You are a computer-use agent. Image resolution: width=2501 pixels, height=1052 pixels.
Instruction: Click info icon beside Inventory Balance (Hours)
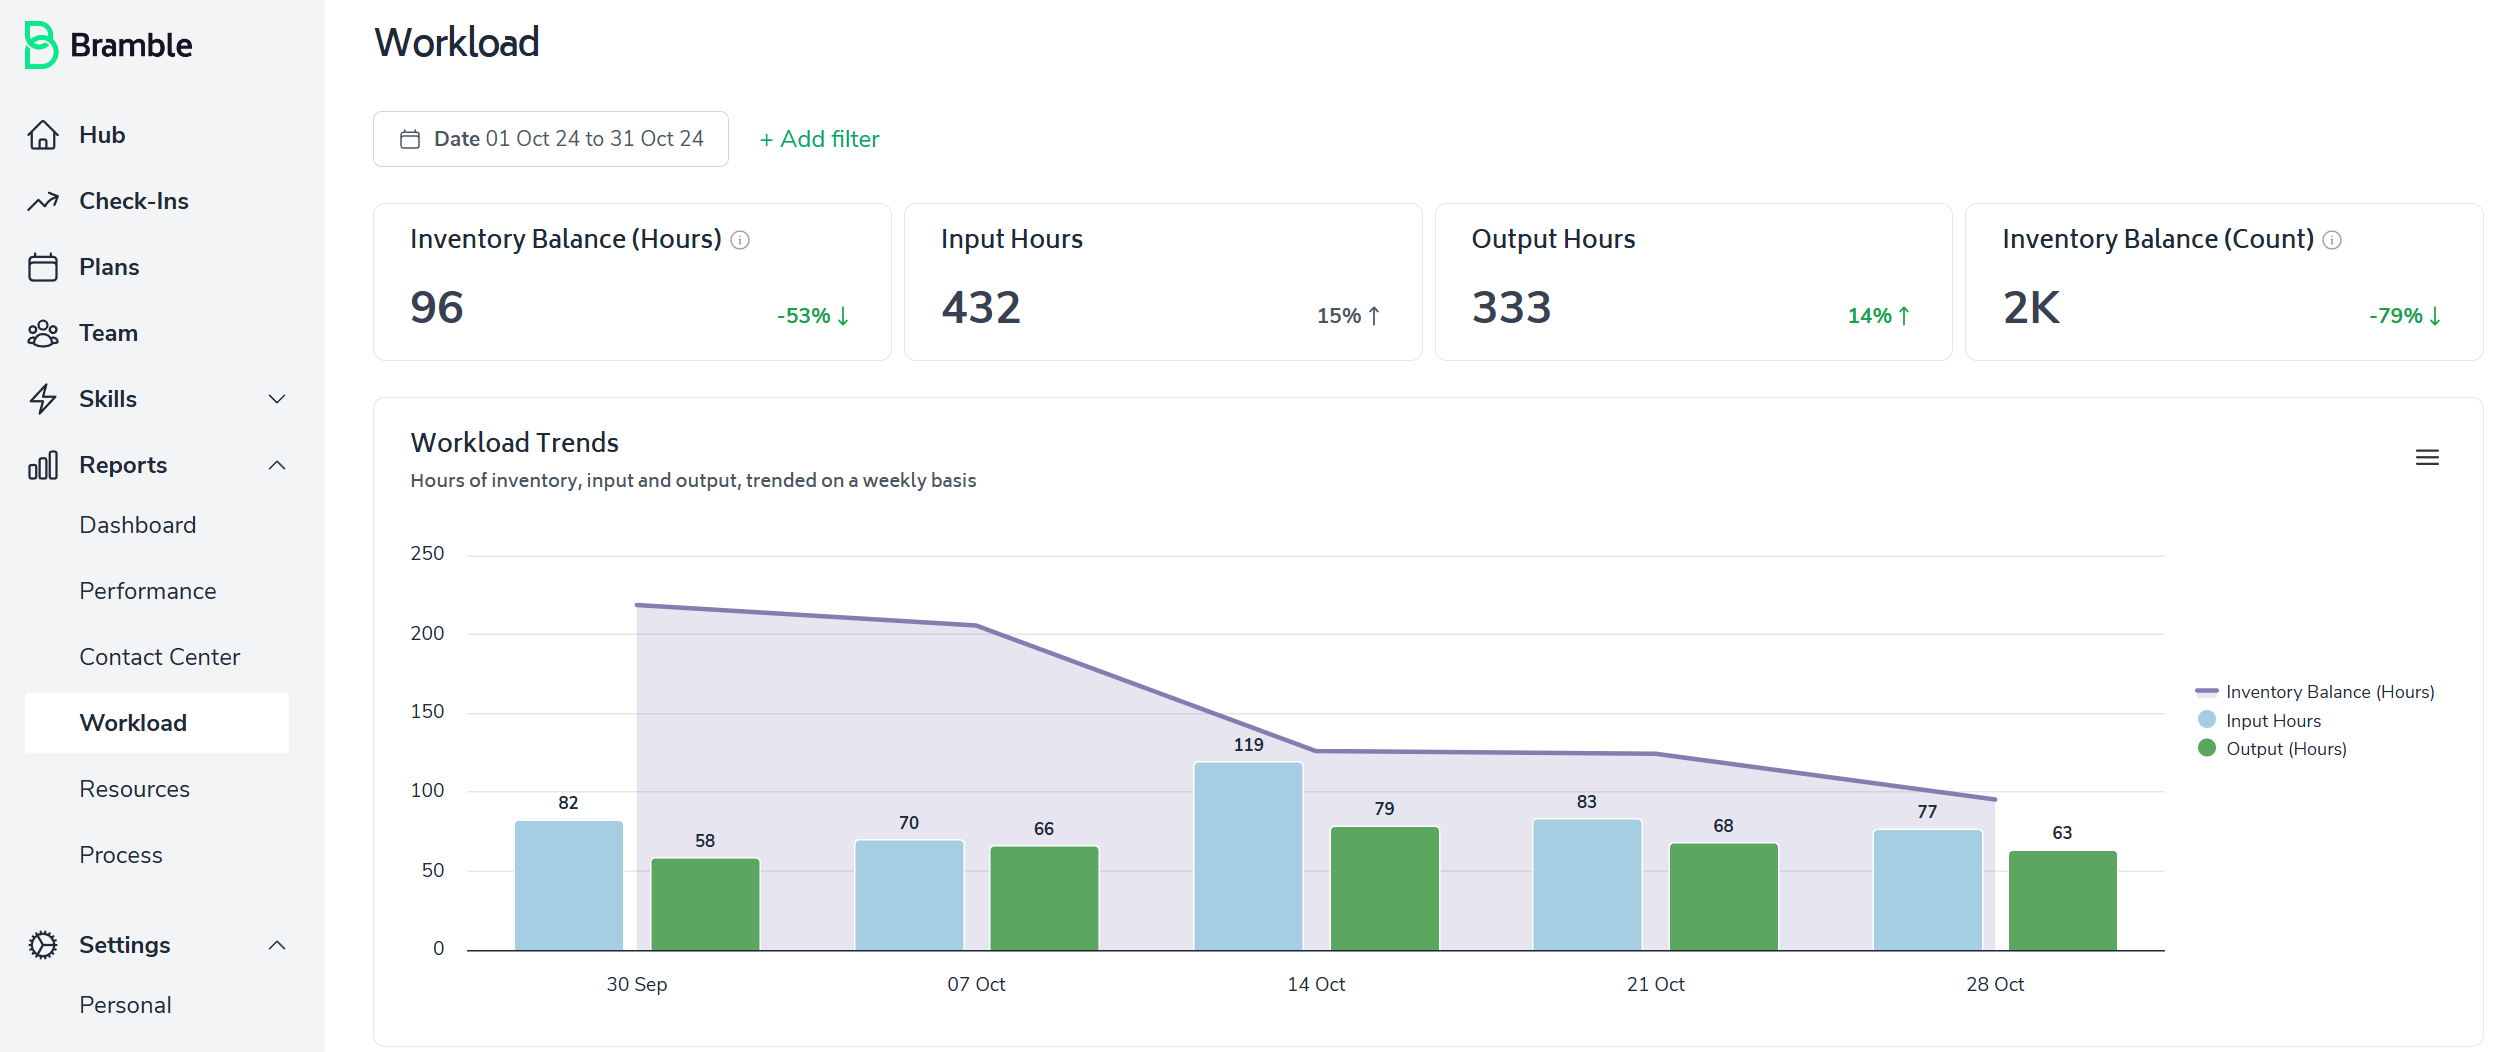pos(740,240)
